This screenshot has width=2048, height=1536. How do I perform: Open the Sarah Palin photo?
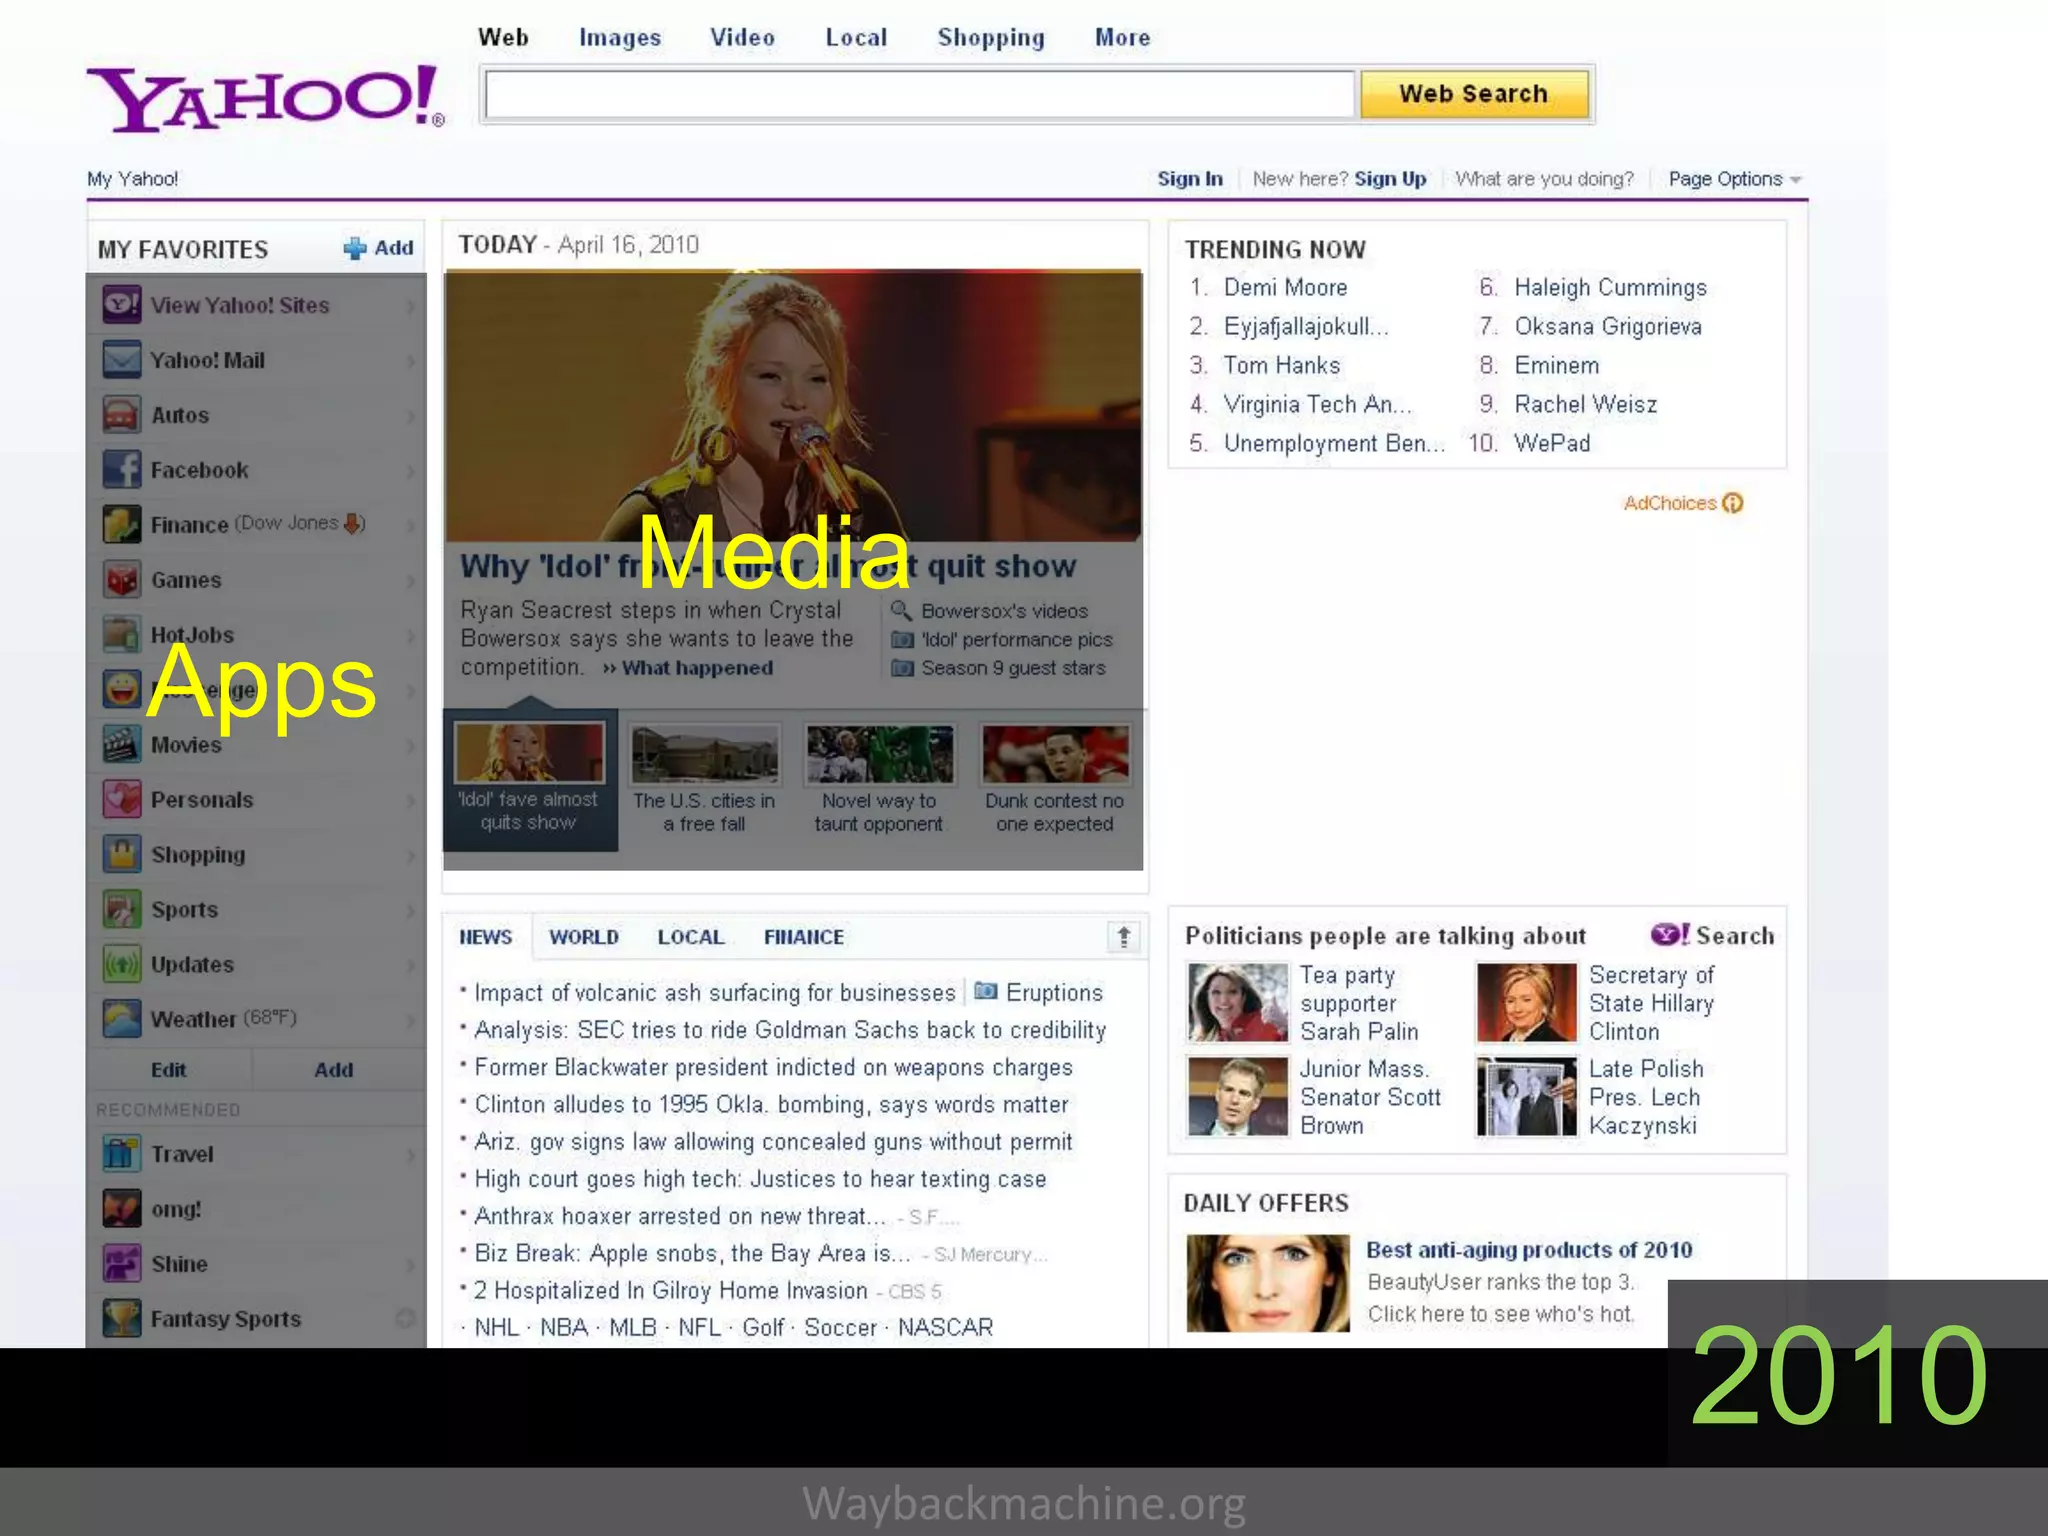coord(1237,1003)
